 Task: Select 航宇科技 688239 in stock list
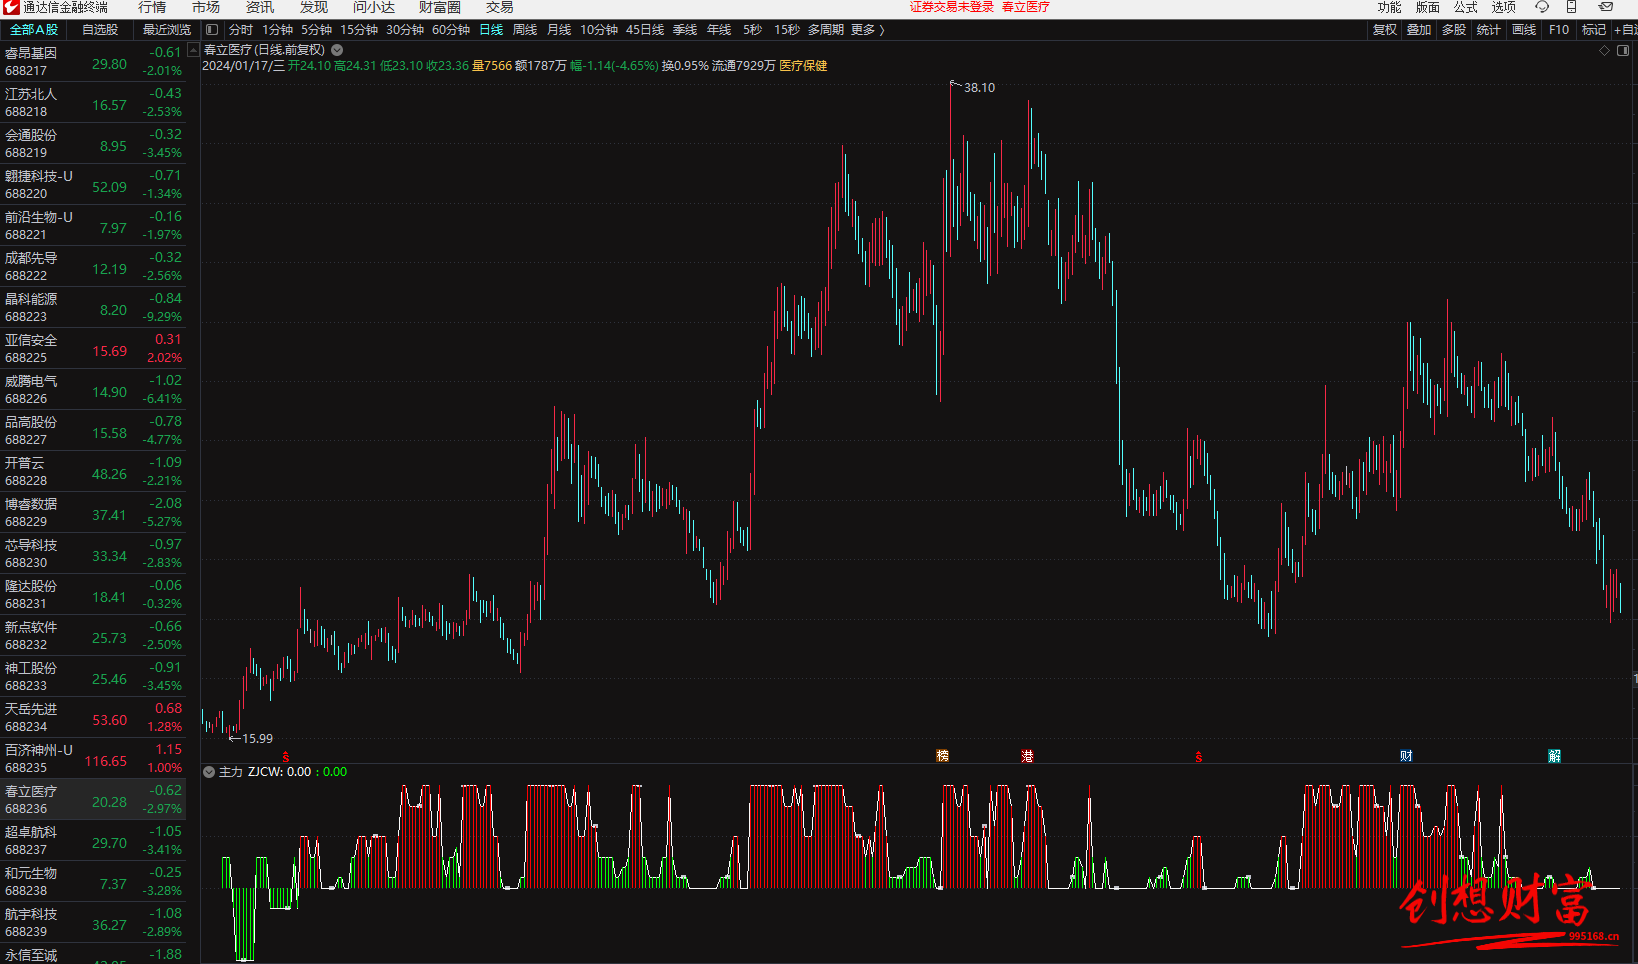93,922
